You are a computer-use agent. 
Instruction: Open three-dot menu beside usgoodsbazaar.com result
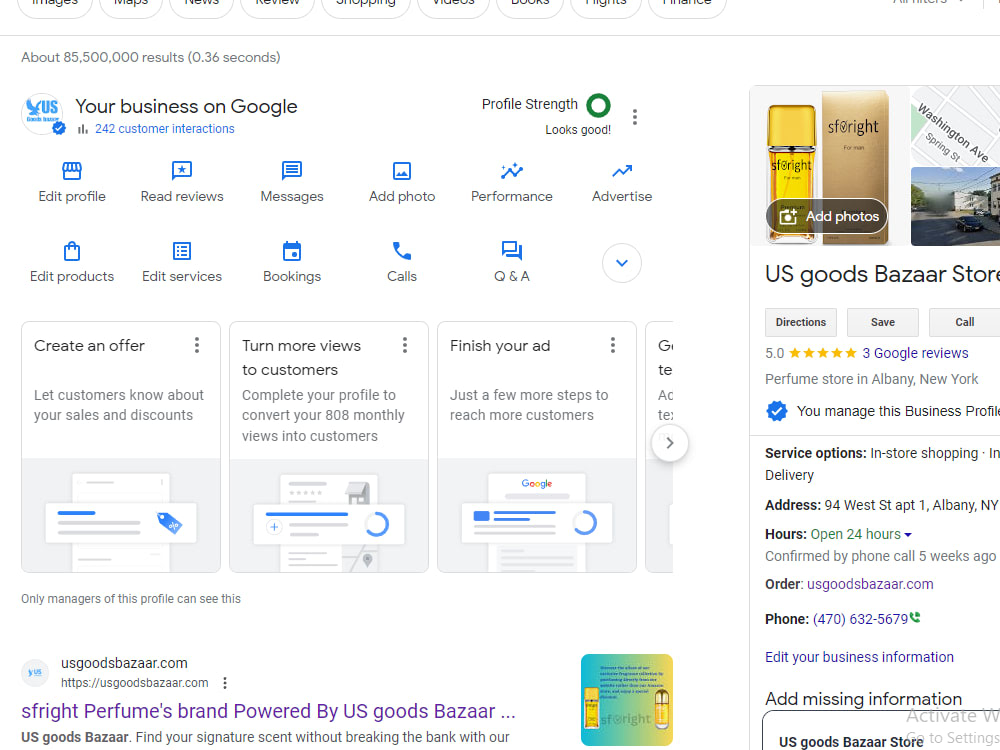[224, 683]
